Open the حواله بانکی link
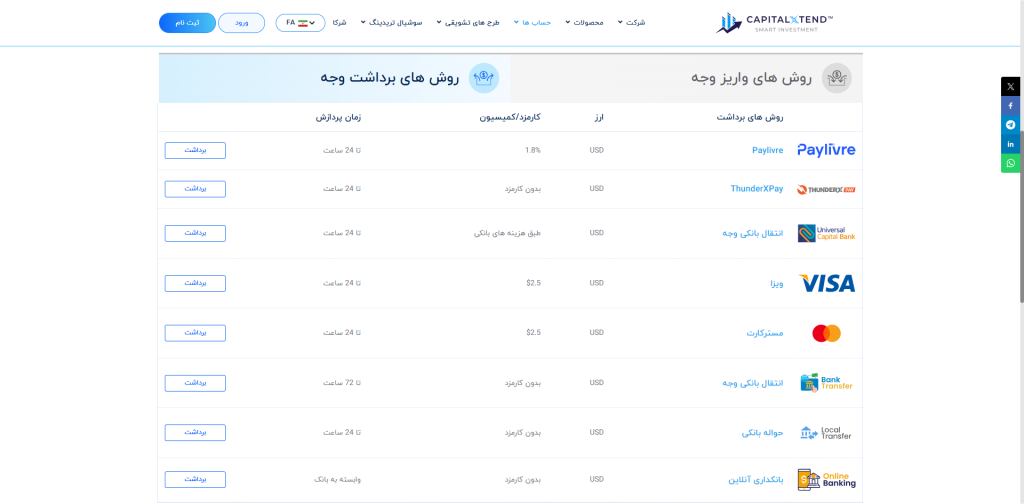This screenshot has width=1024, height=504. [x=763, y=433]
